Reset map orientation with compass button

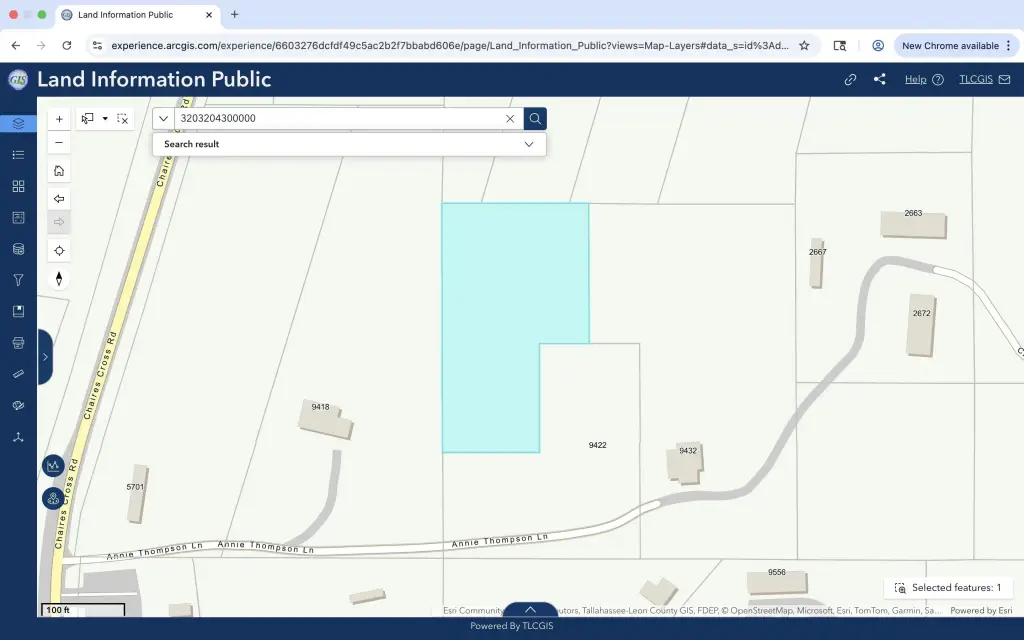coord(59,279)
